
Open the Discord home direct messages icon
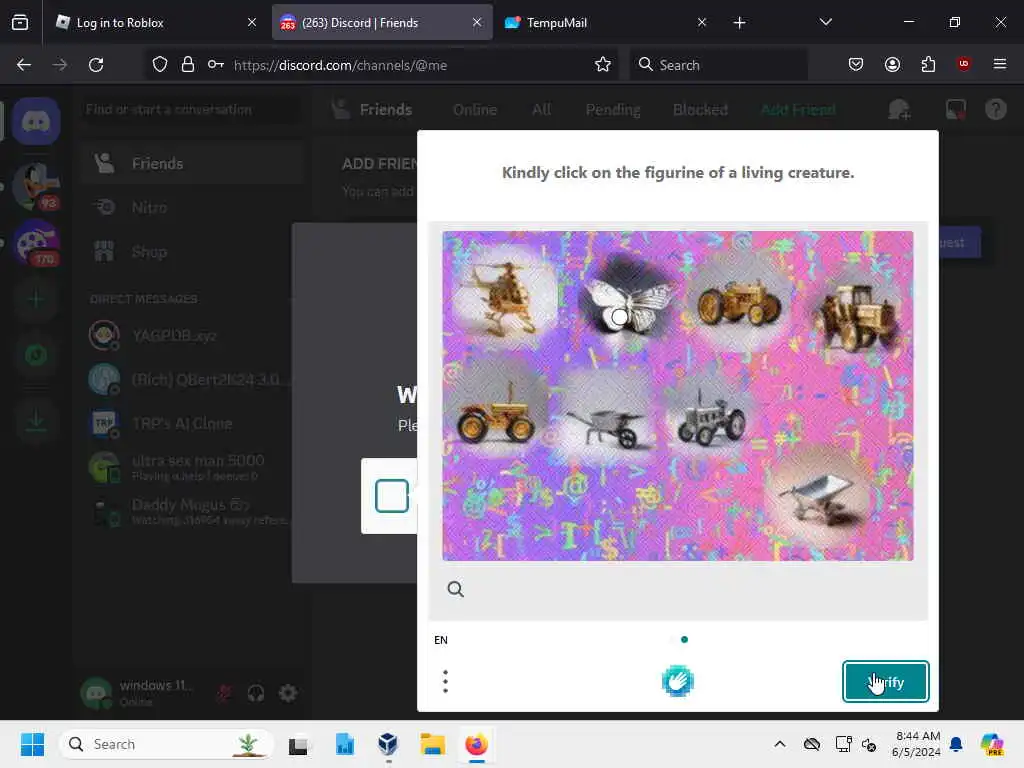click(x=37, y=121)
